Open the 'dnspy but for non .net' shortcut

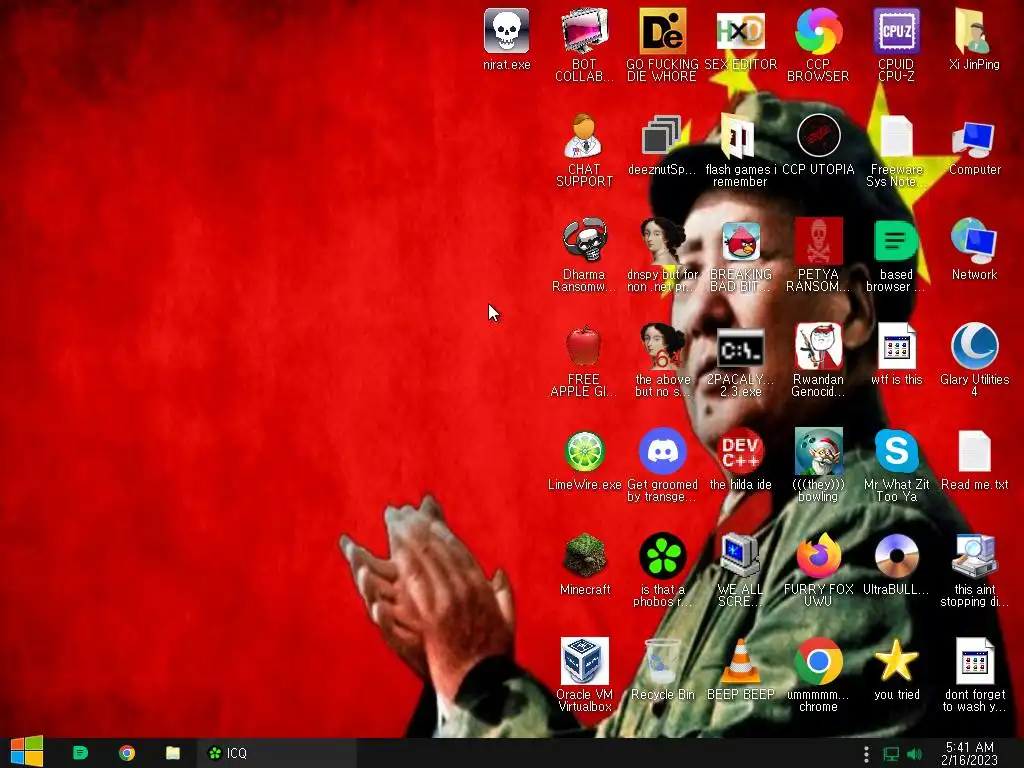662,241
